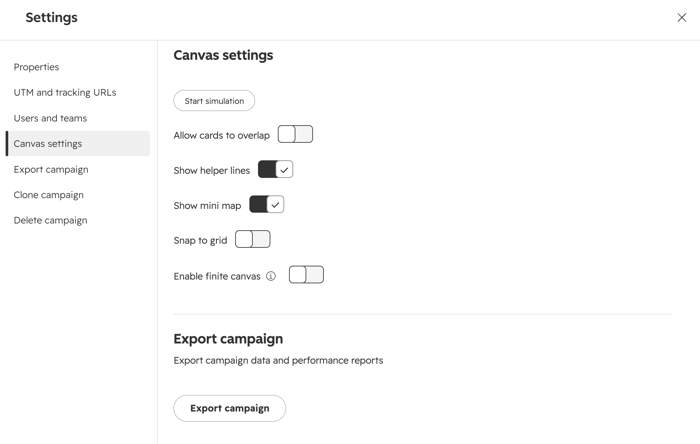Click the info icon beside Enable finite canvas
The height and width of the screenshot is (444, 700).
[271, 276]
